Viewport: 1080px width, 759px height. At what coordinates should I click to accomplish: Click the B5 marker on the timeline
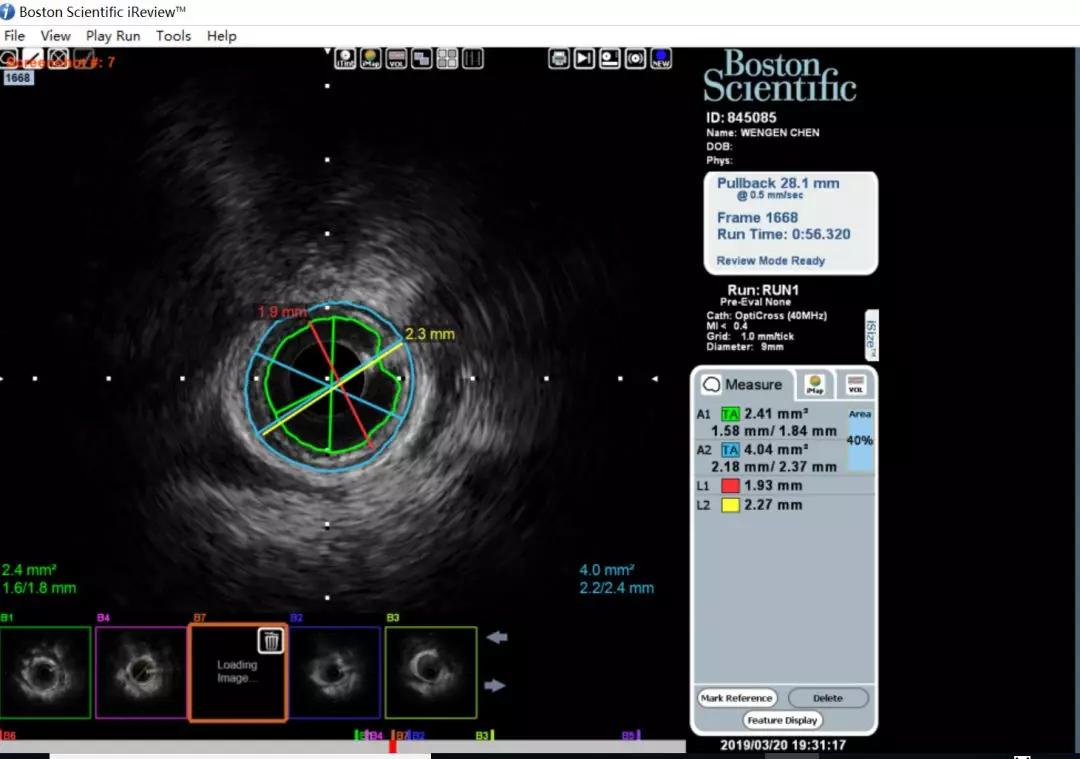tap(631, 736)
